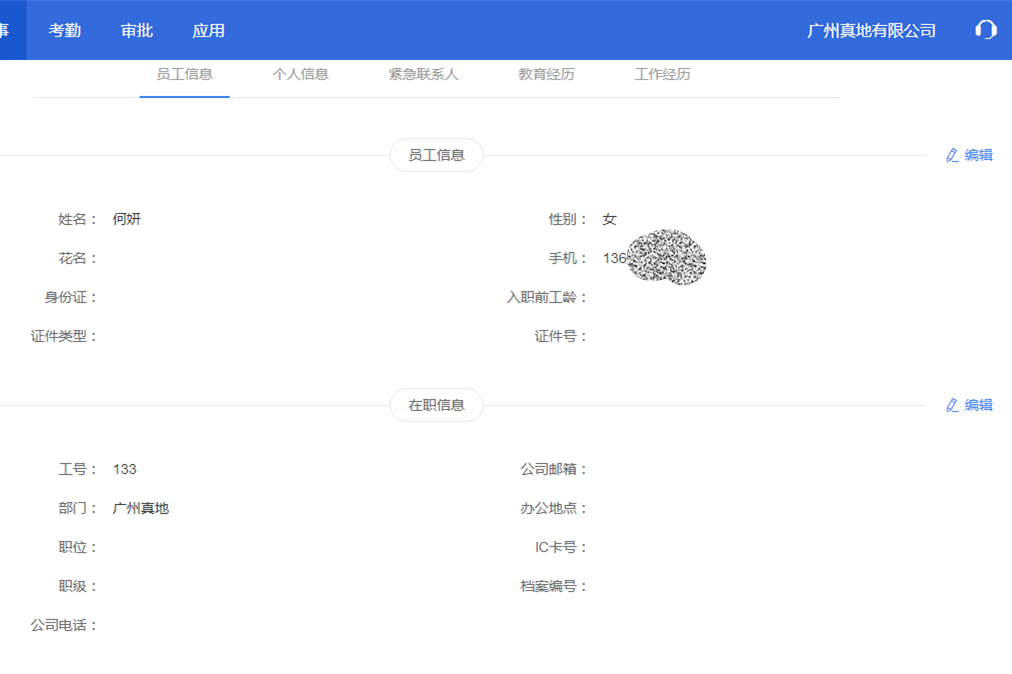The image size is (1012, 674).
Task: Click the employee ID value 133
Action: pos(124,468)
